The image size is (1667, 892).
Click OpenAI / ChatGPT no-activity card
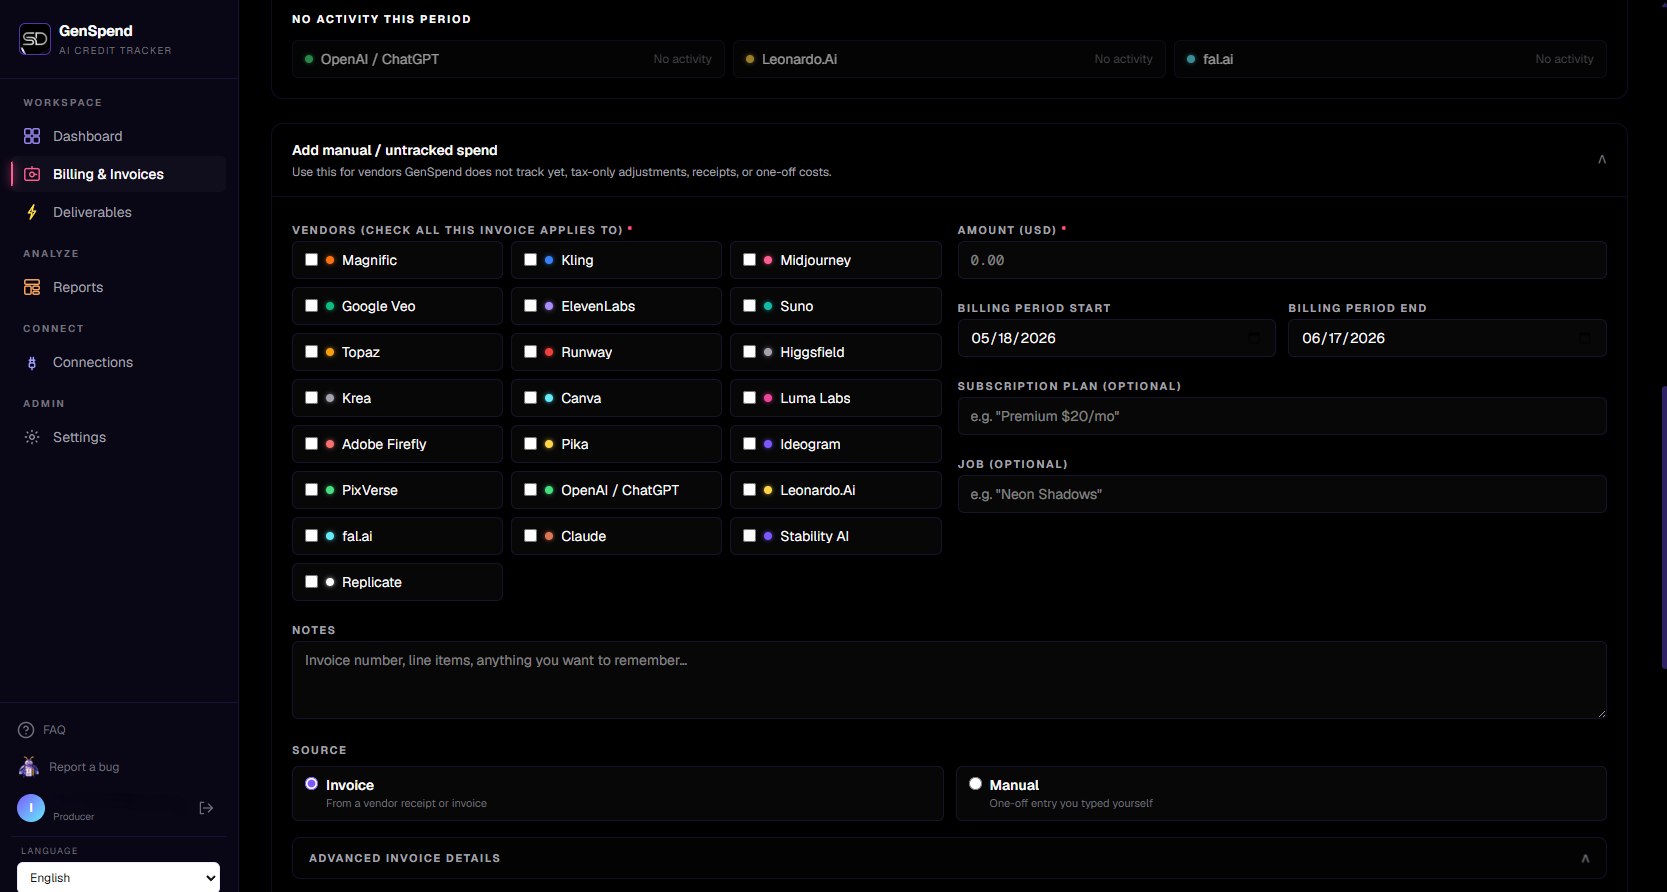coord(508,59)
